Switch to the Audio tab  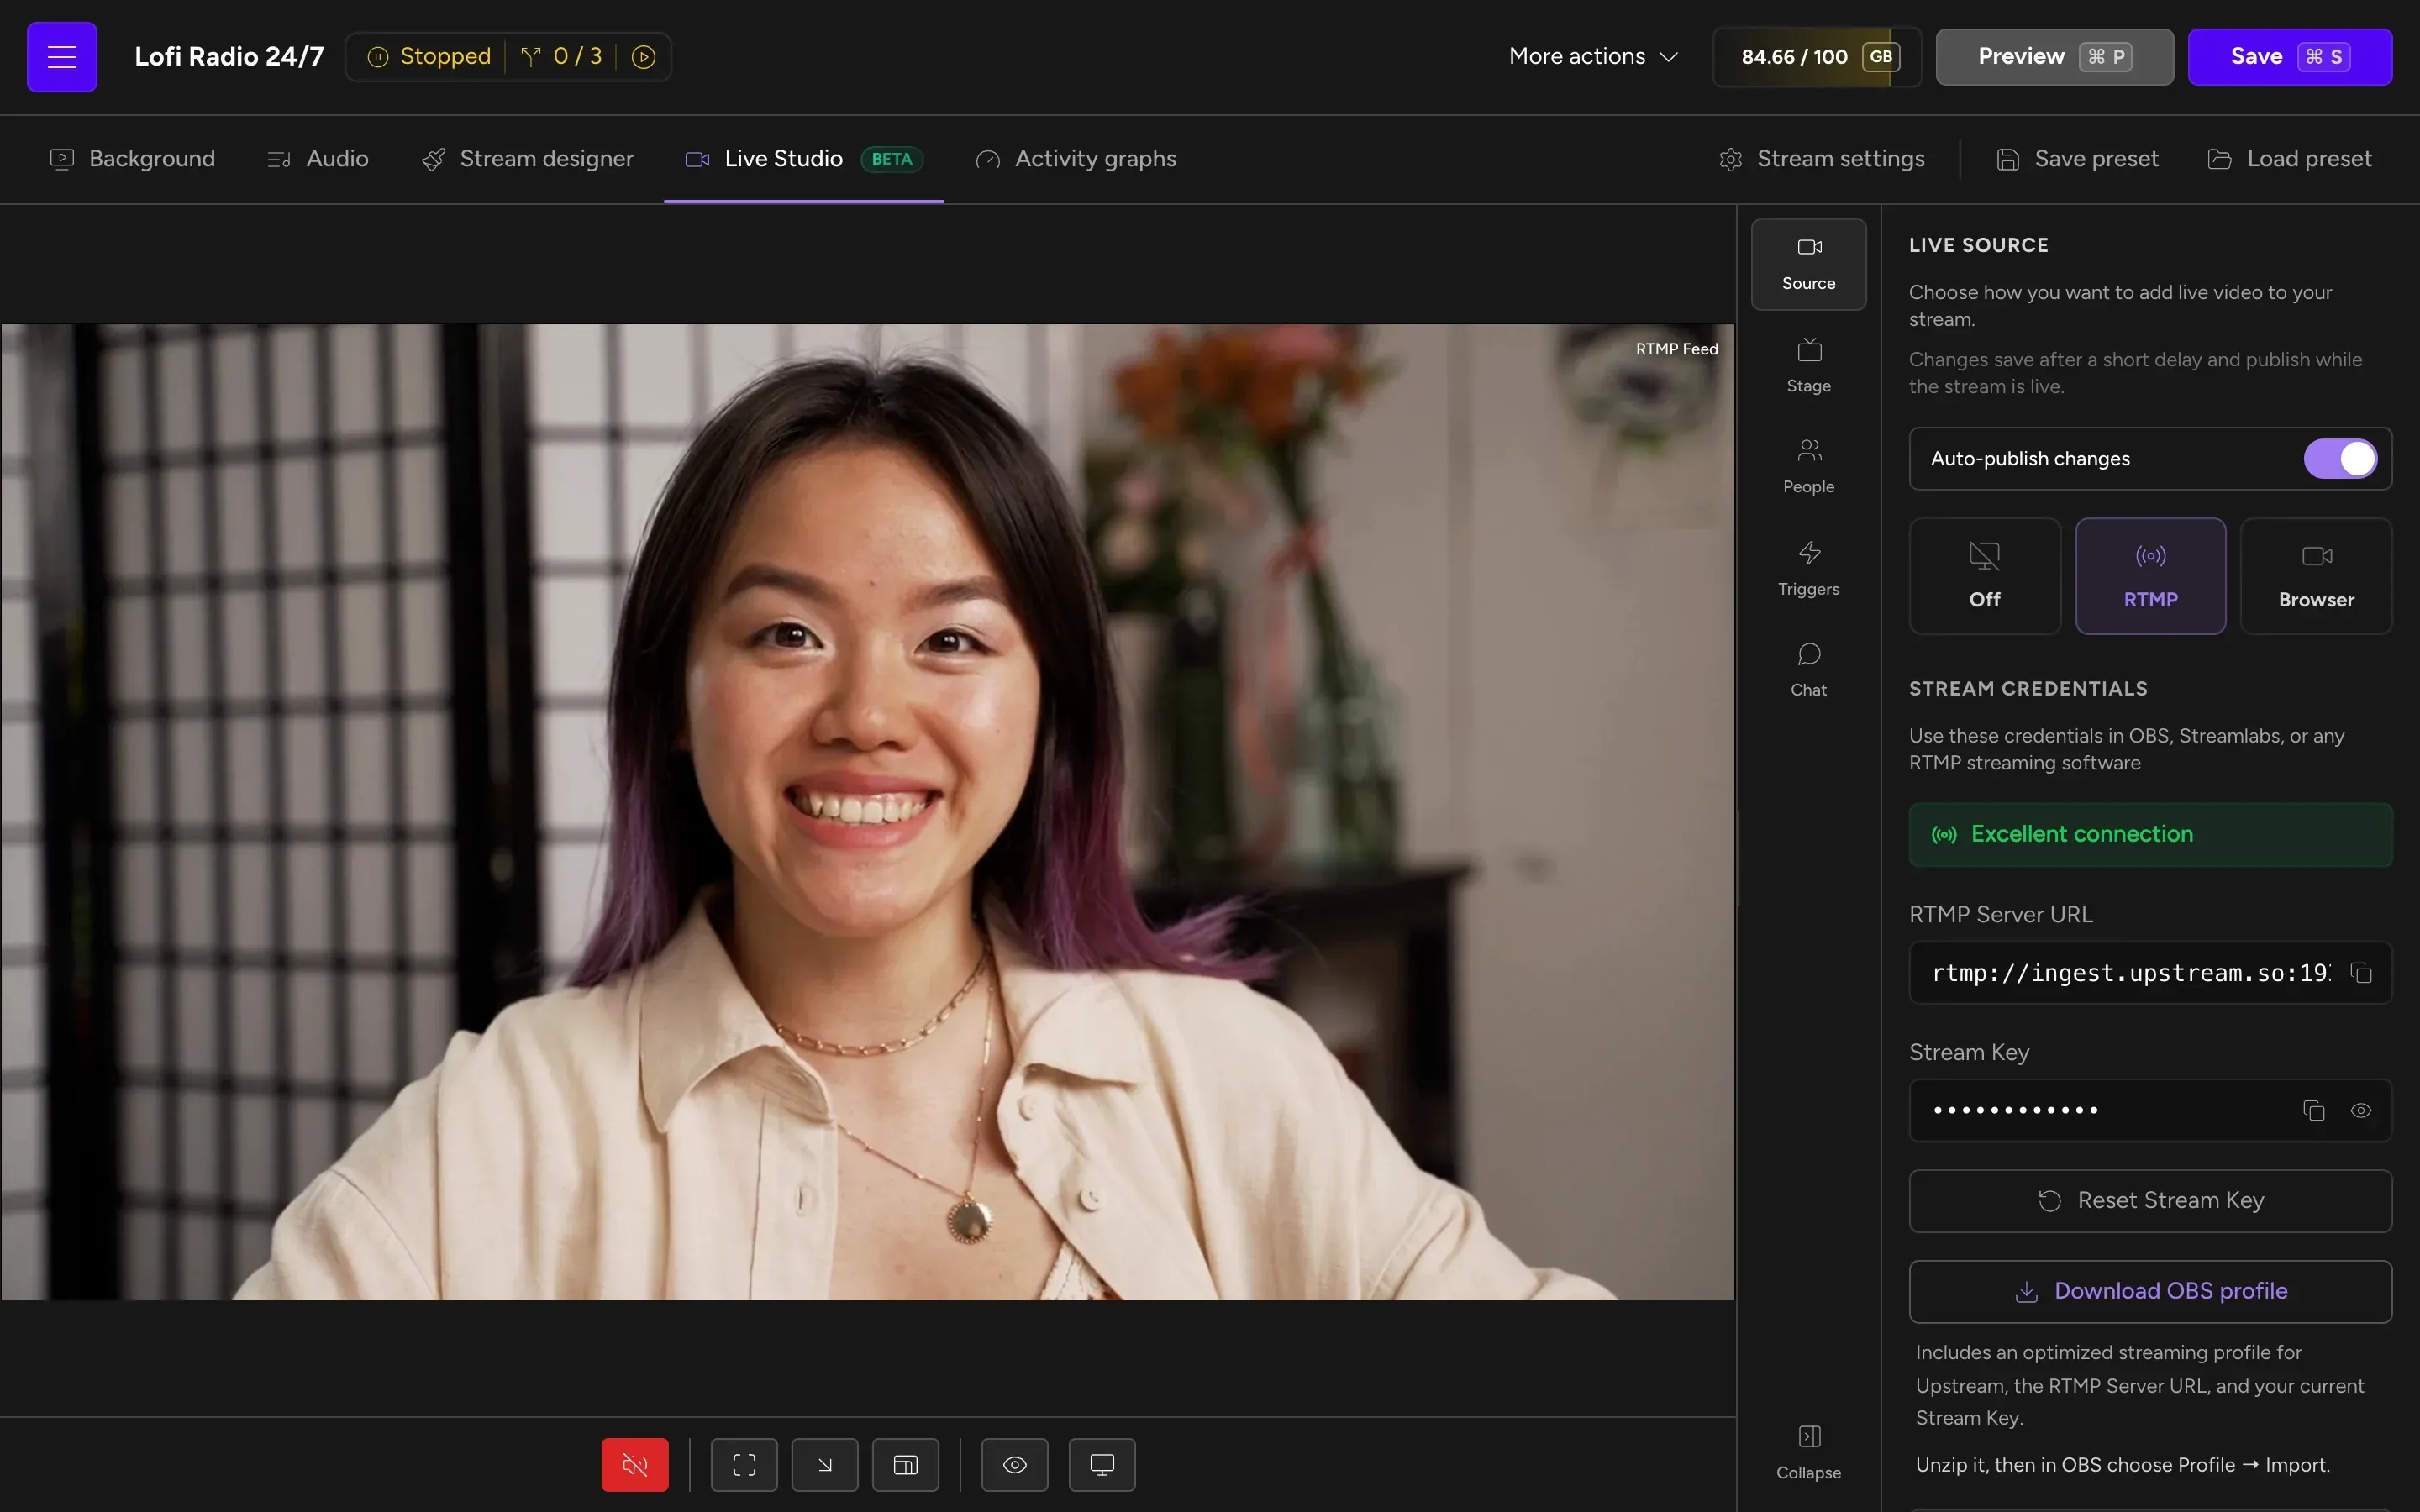(317, 159)
